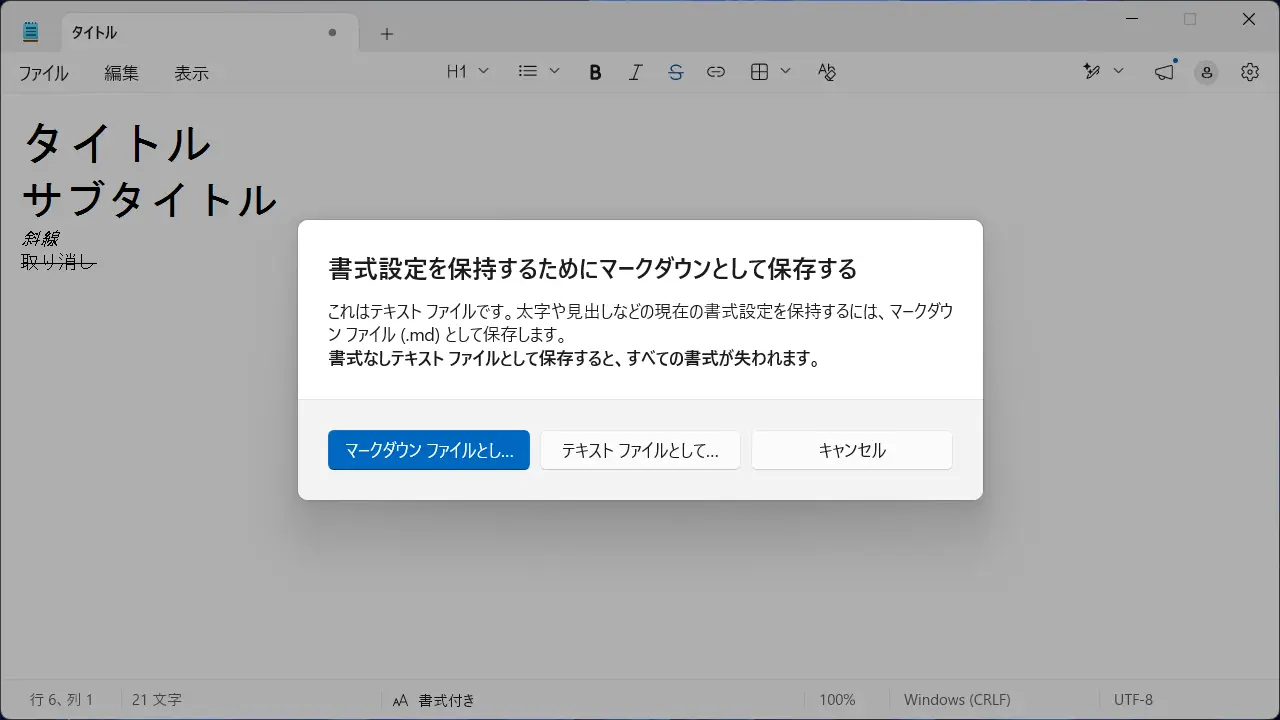Click the サブタイトル heading text

[149, 199]
